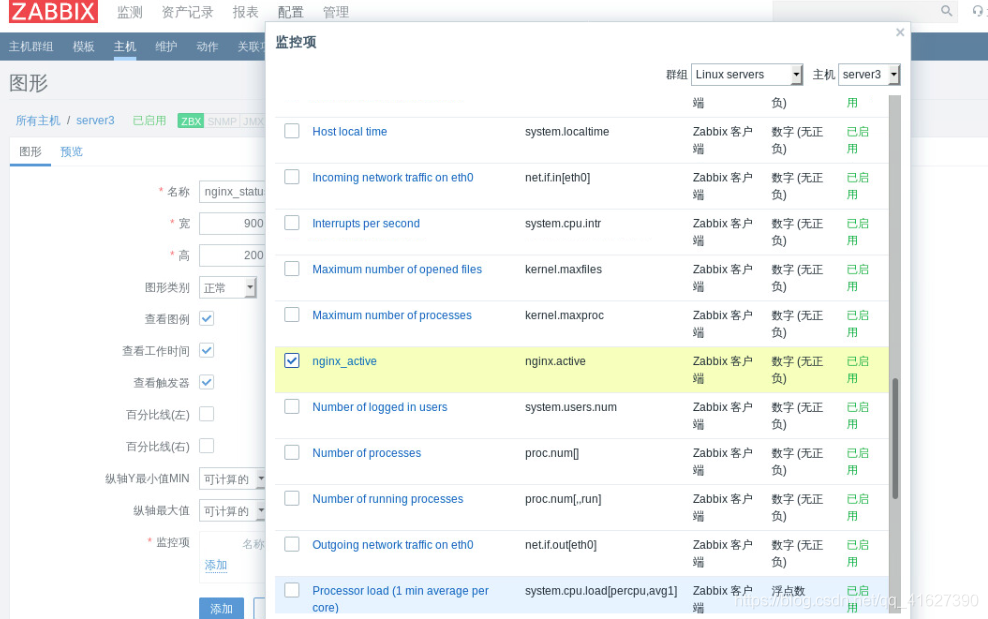The image size is (988, 619).
Task: Open the 群组 Linux servers dropdown
Action: (747, 74)
